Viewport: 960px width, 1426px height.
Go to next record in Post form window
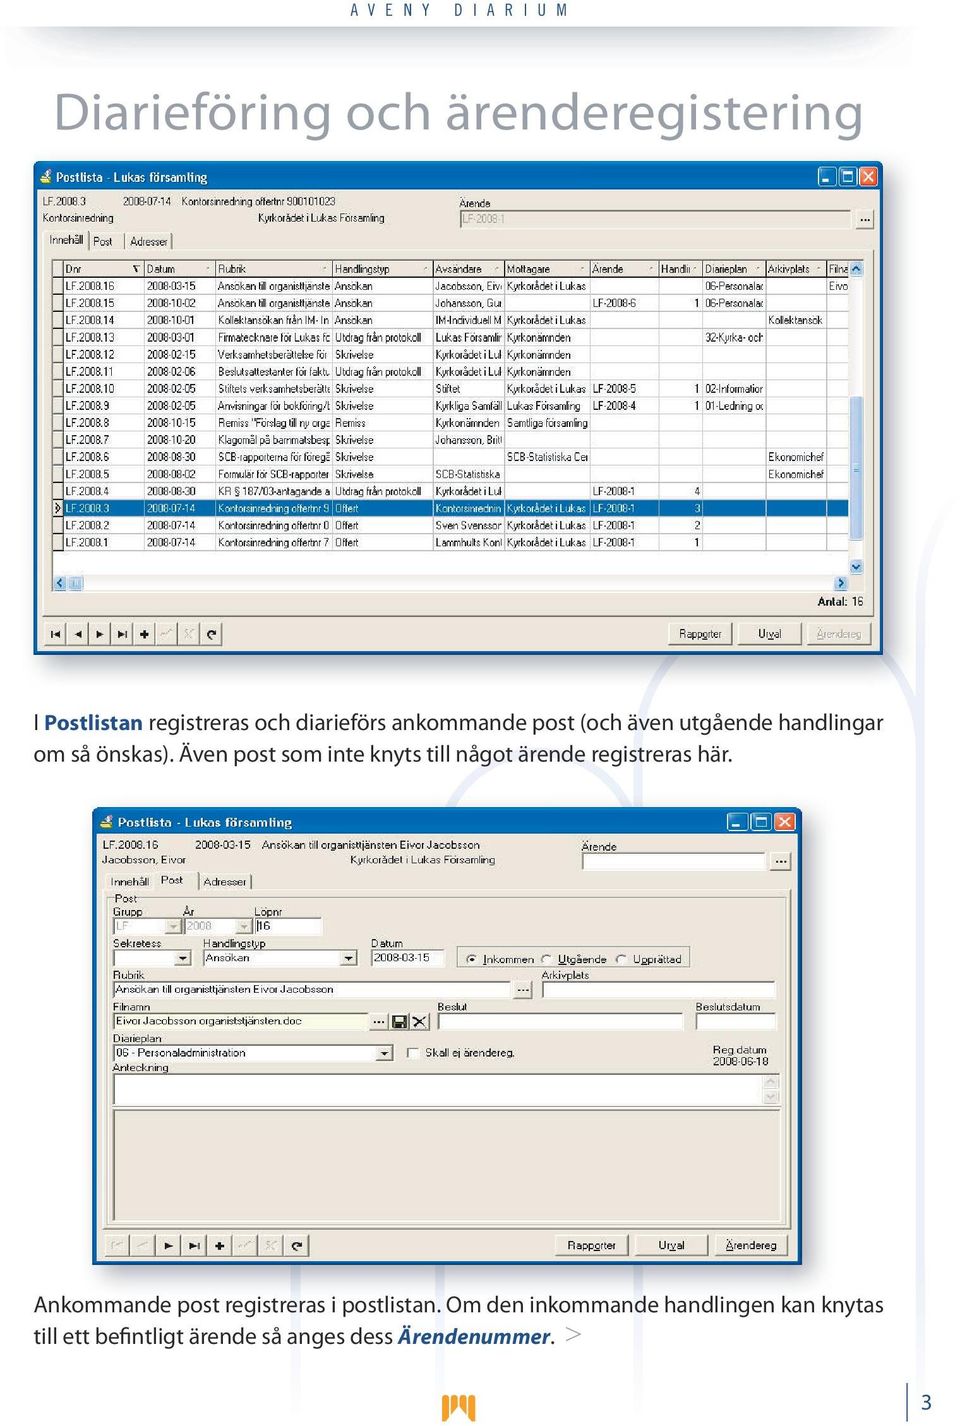pyautogui.click(x=168, y=1245)
